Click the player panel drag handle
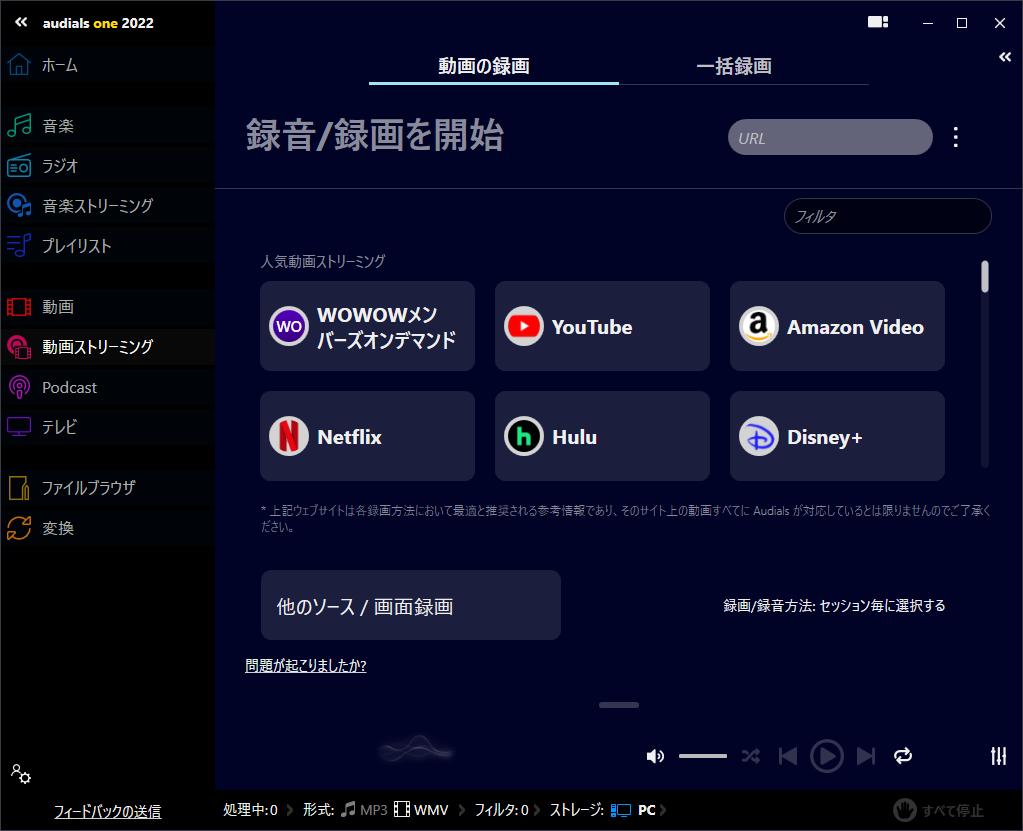Screen dimensions: 1023x831 tap(619, 704)
